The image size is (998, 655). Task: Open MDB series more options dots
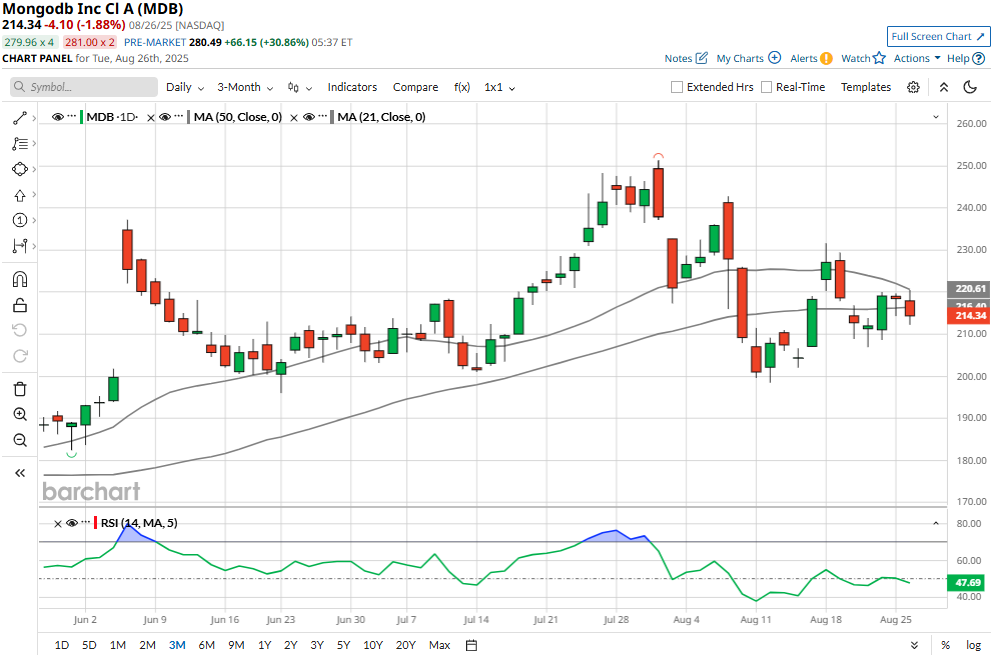point(71,116)
